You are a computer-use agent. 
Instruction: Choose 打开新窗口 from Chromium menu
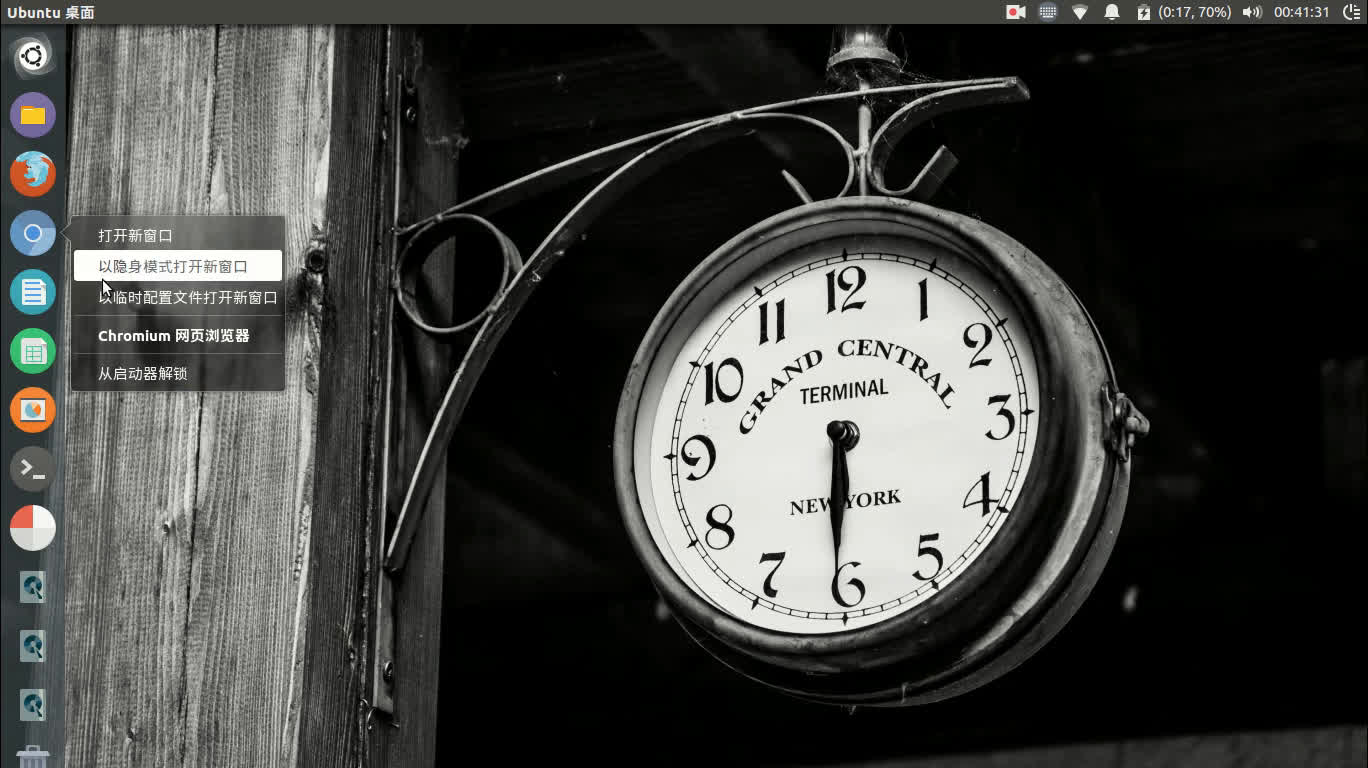point(178,236)
